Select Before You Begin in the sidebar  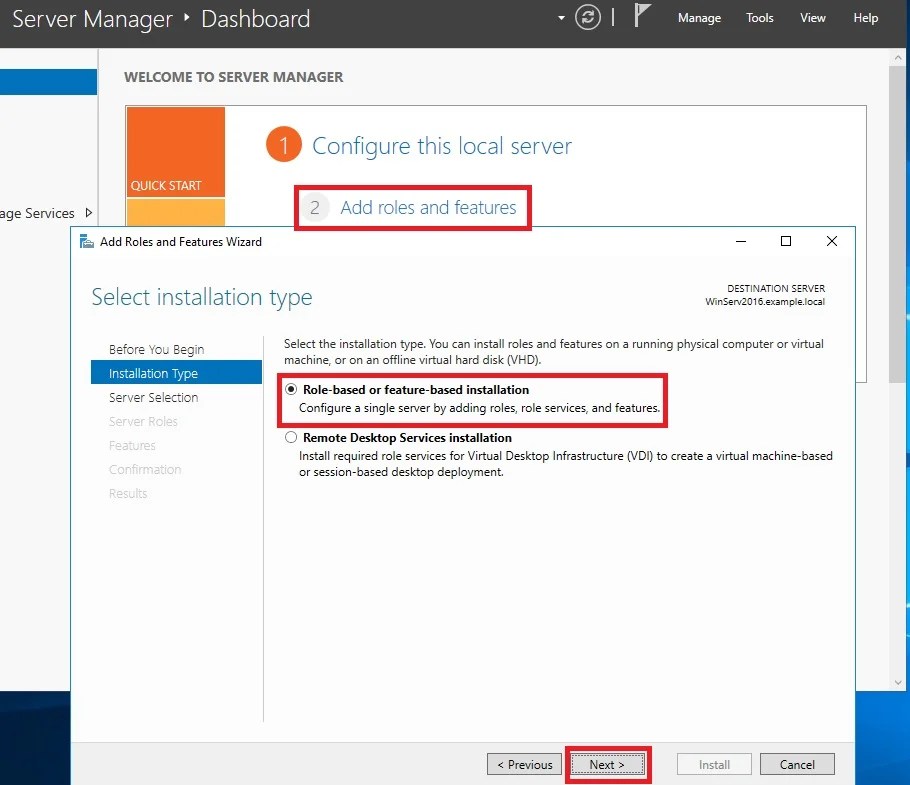pos(157,349)
